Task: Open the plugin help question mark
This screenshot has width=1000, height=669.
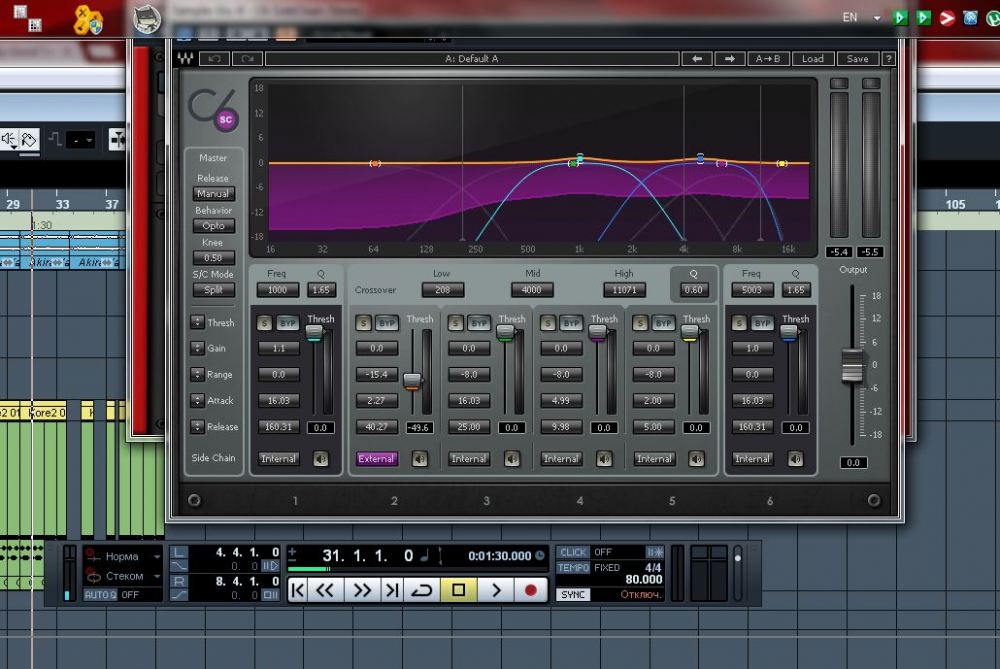Action: click(888, 59)
